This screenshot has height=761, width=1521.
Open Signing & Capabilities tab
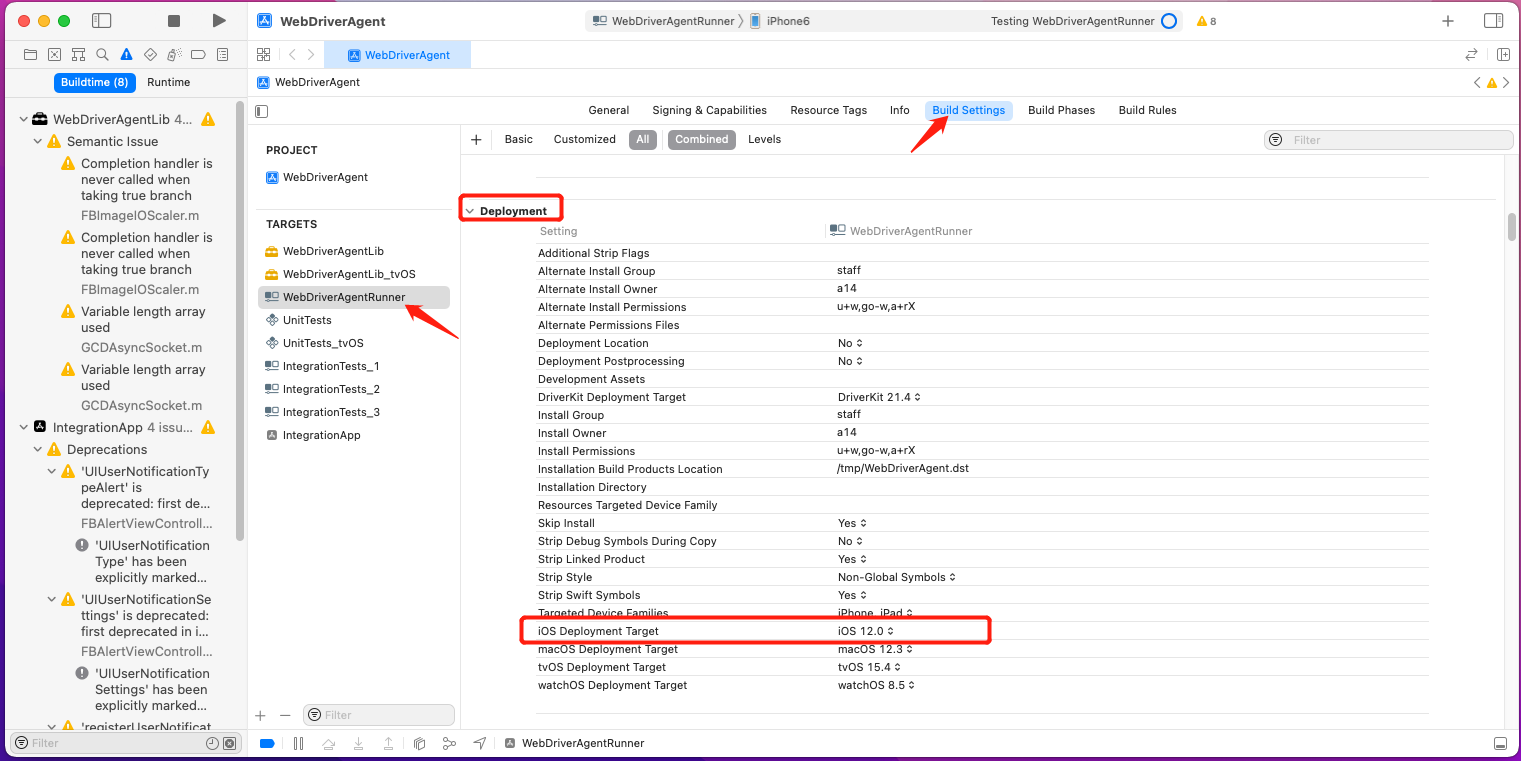(x=709, y=111)
